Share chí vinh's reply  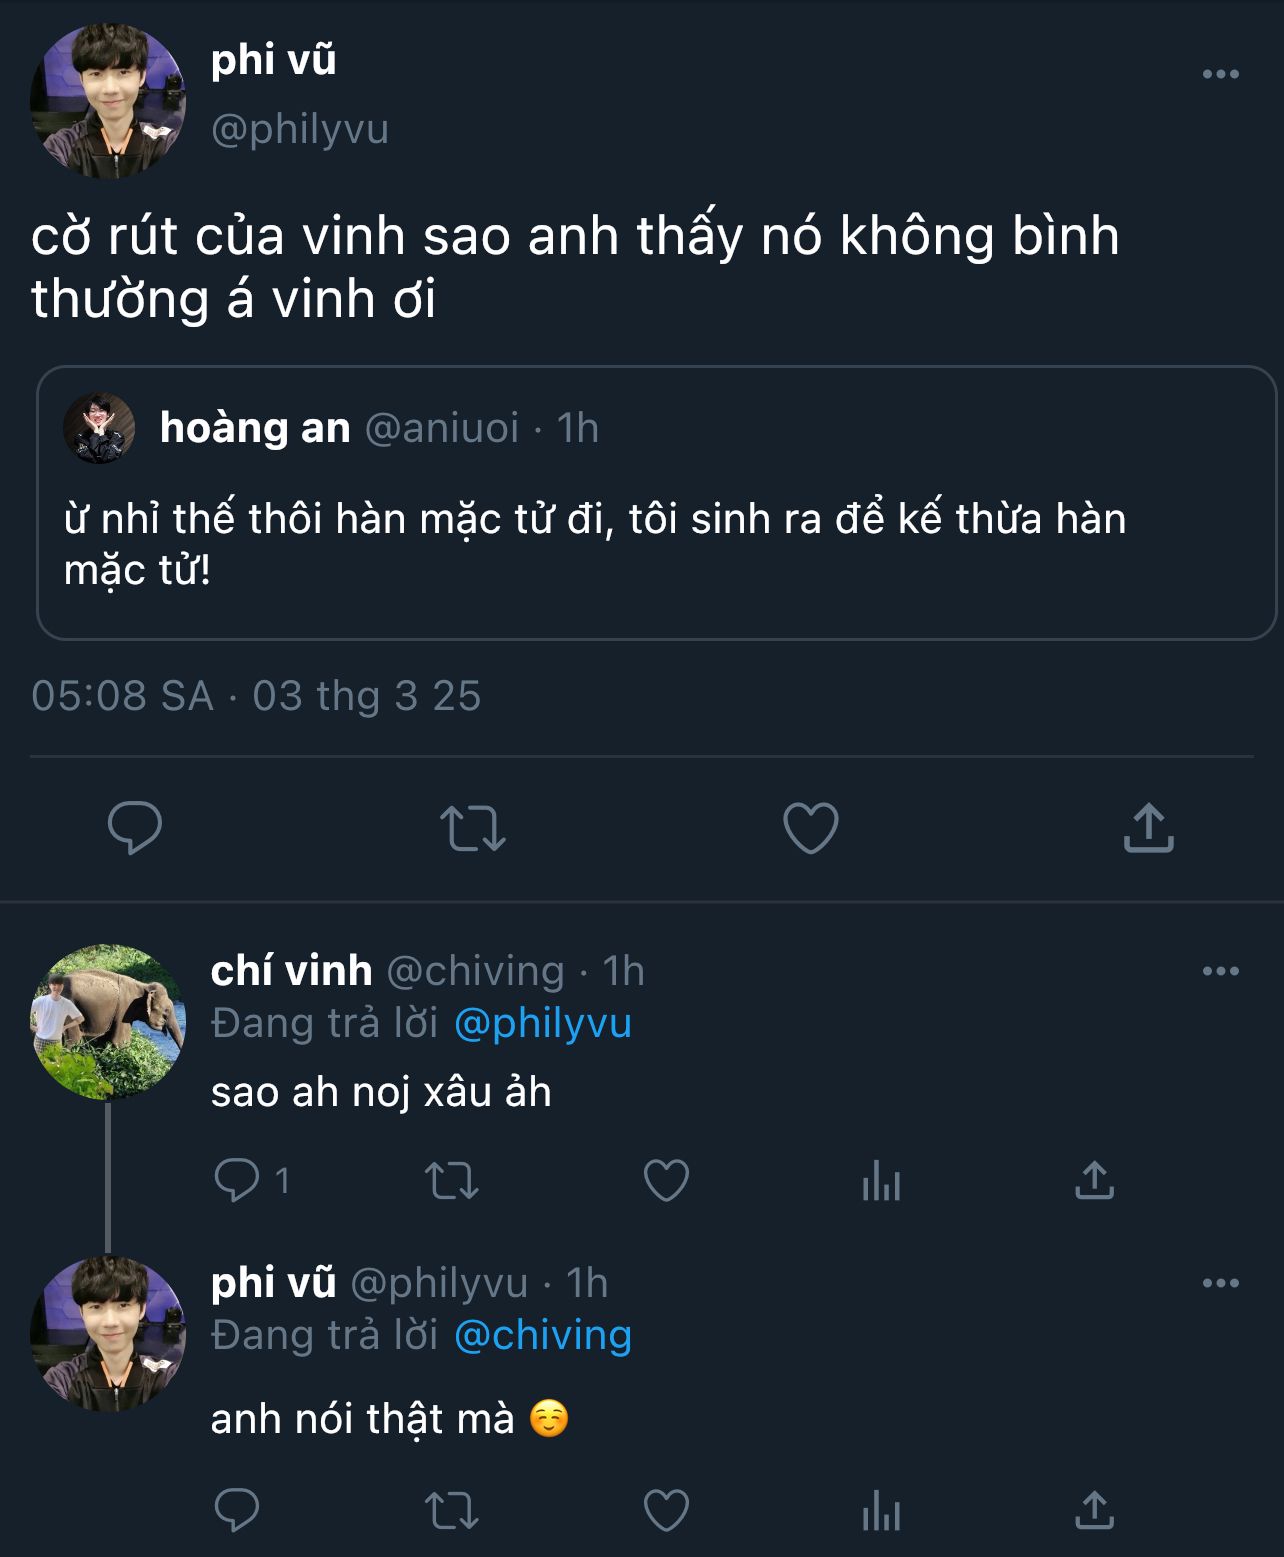1094,1181
